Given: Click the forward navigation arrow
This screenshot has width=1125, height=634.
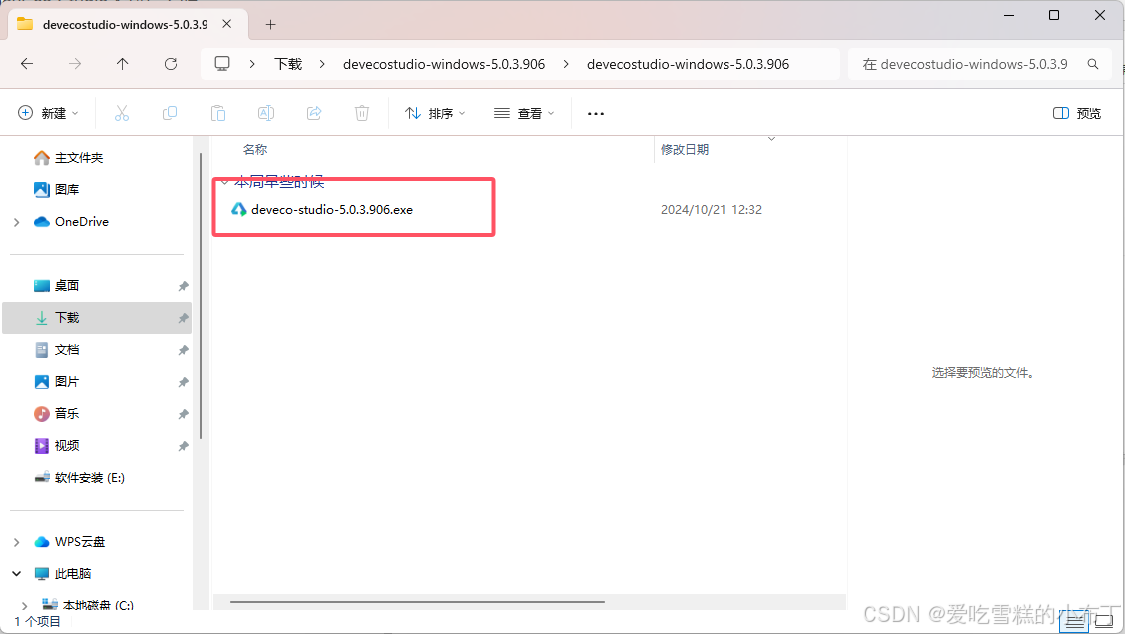Looking at the screenshot, I should pos(75,64).
